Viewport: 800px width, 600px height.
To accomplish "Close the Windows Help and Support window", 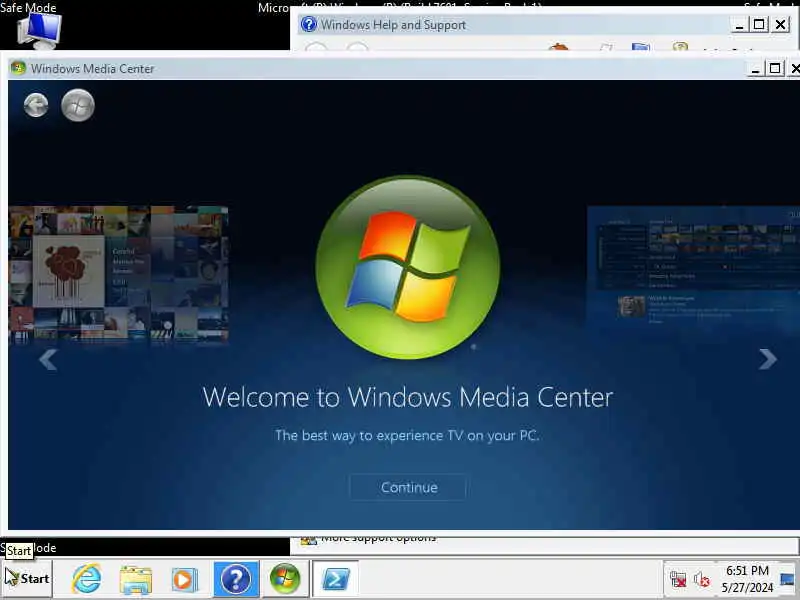I will pos(780,24).
